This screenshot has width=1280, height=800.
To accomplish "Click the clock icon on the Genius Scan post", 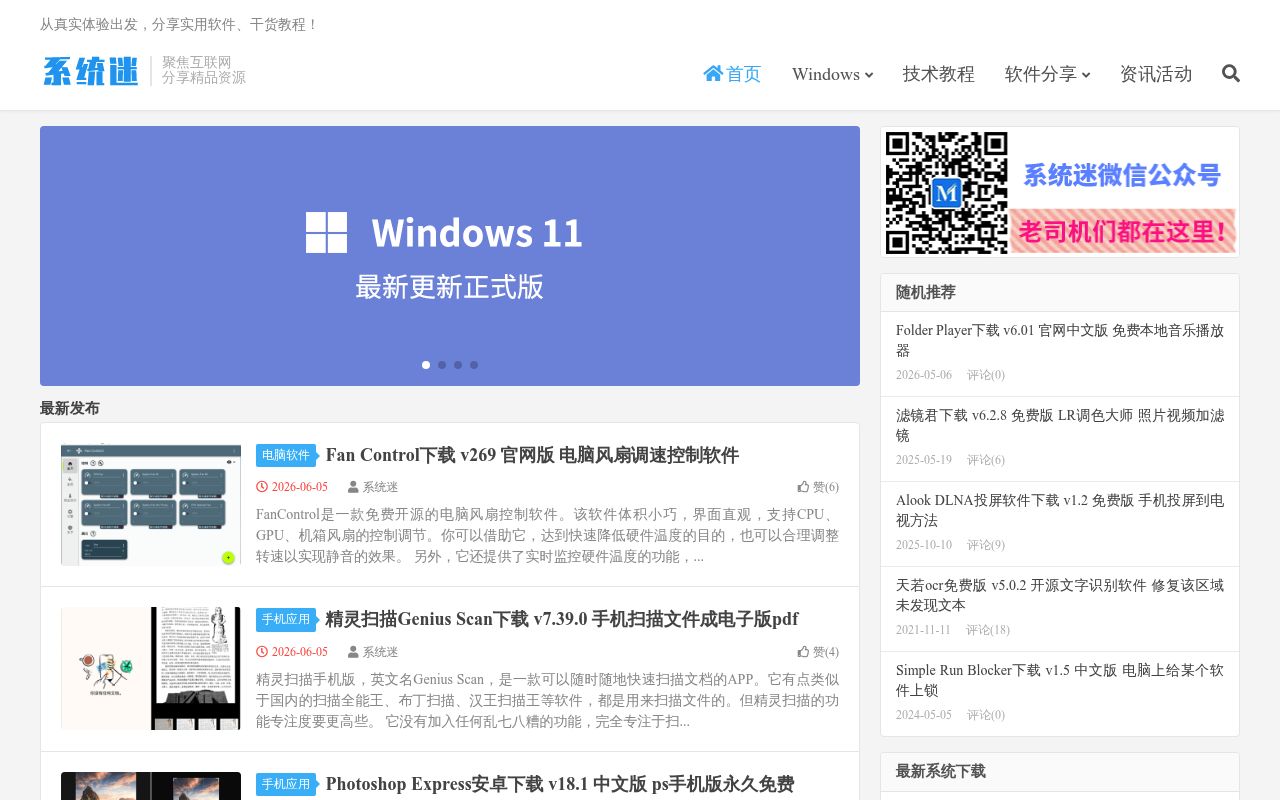I will (262, 652).
